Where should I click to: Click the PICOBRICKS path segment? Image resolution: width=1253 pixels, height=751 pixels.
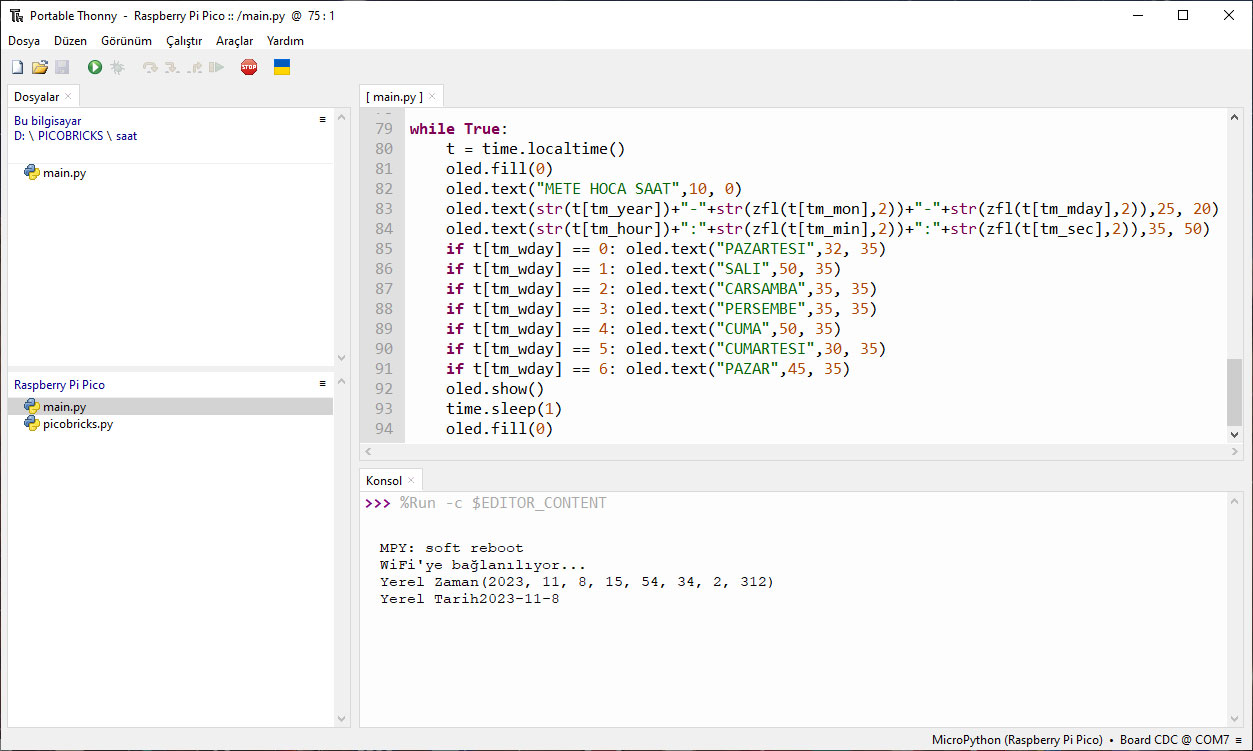(70, 136)
